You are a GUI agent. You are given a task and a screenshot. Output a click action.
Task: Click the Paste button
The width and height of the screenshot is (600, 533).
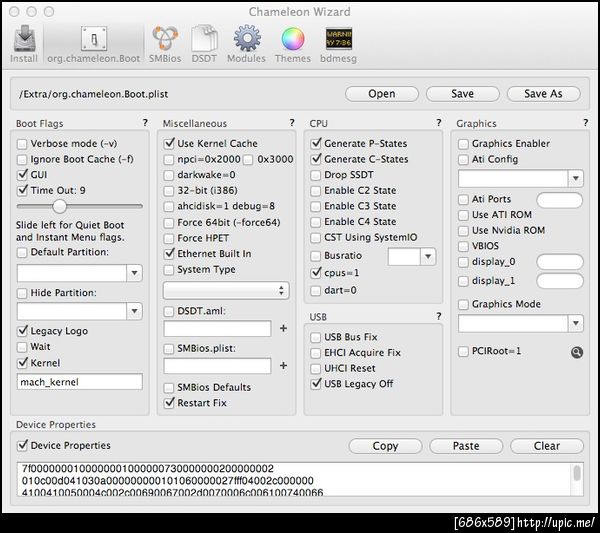click(466, 446)
